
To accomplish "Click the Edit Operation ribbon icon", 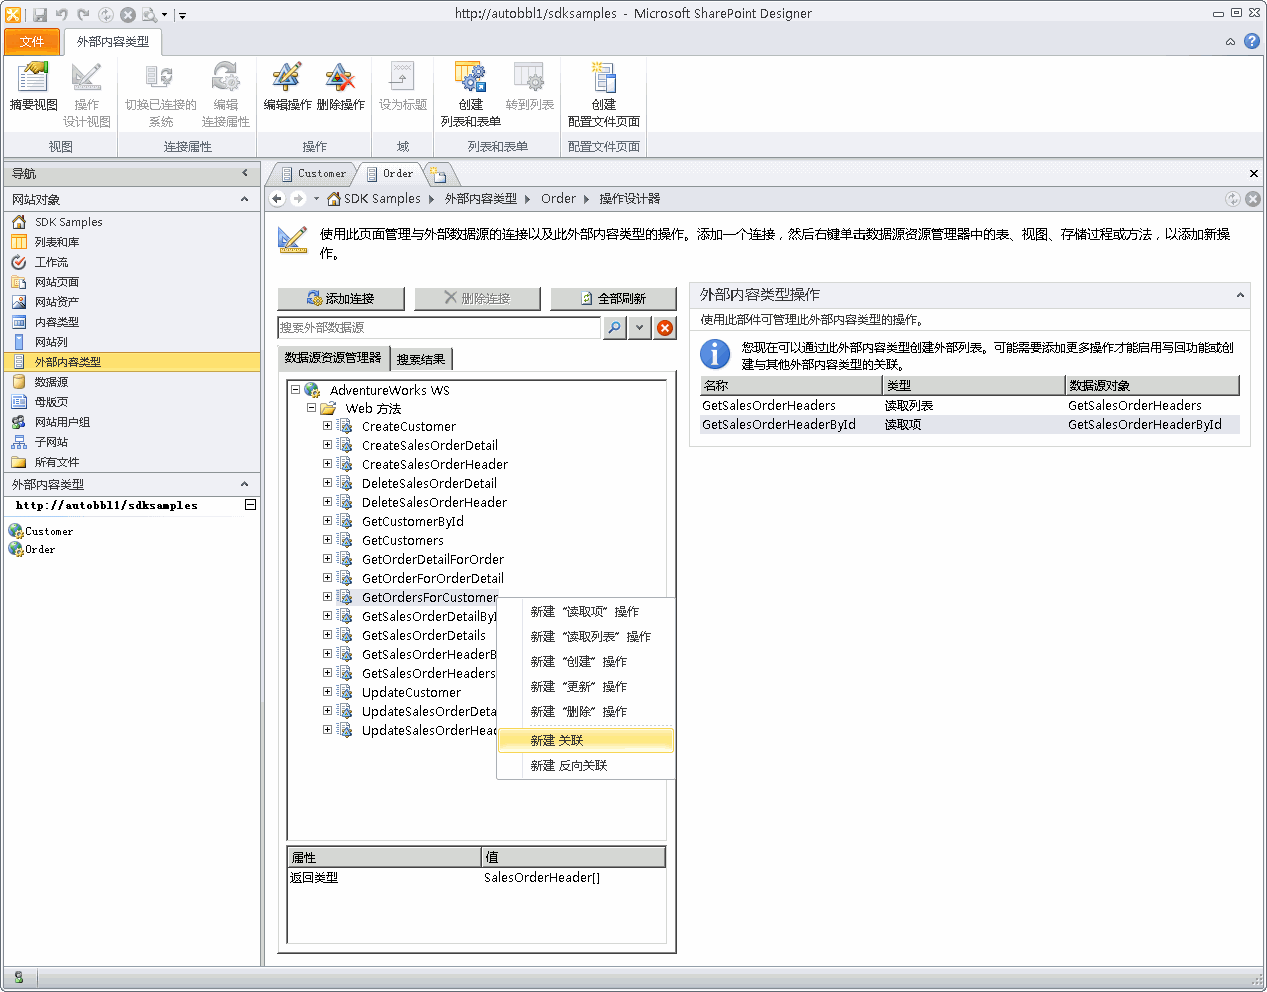I will click(x=287, y=86).
